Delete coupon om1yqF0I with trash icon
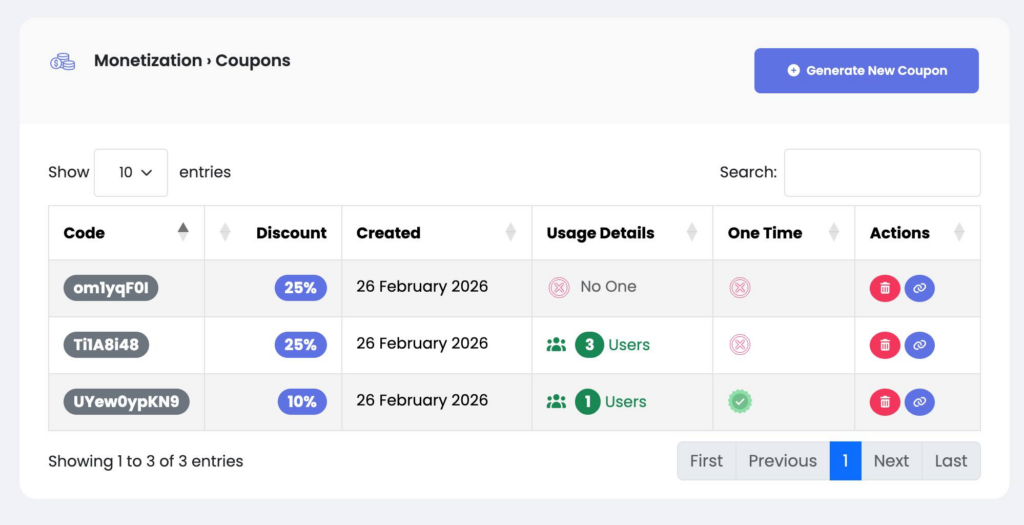The height and width of the screenshot is (525, 1024). click(x=885, y=289)
